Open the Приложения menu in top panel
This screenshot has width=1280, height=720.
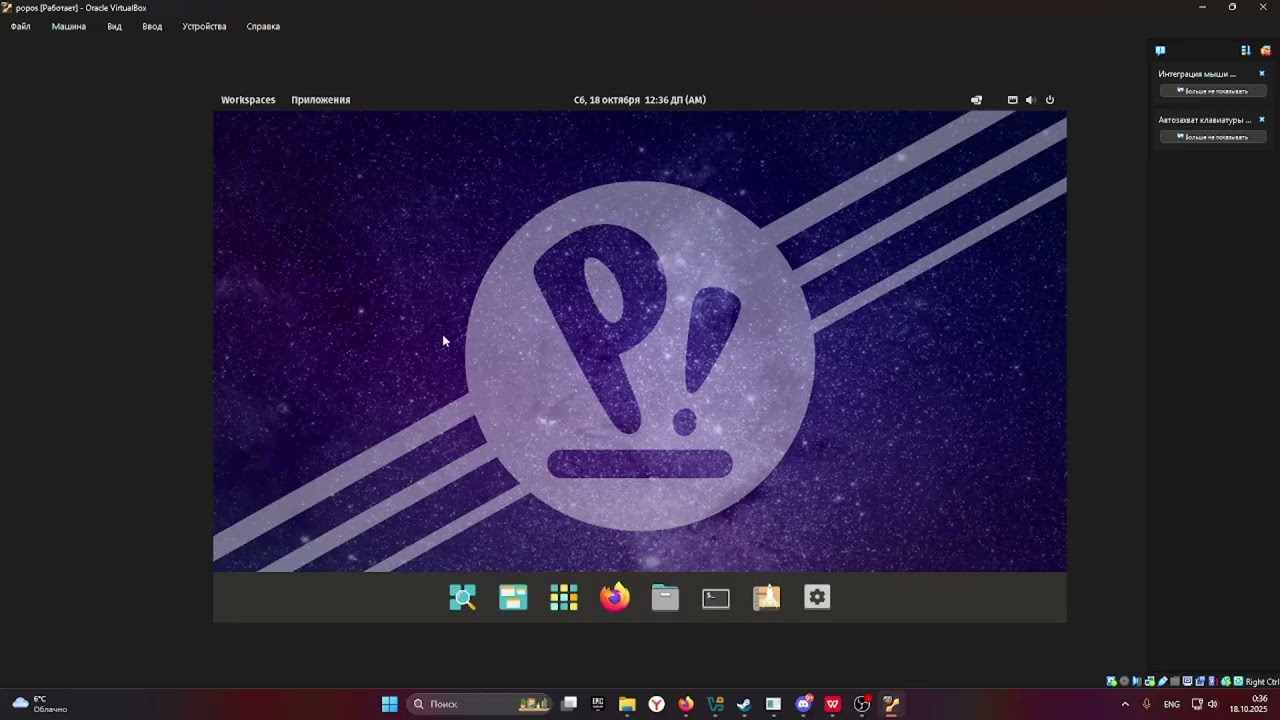(x=321, y=100)
